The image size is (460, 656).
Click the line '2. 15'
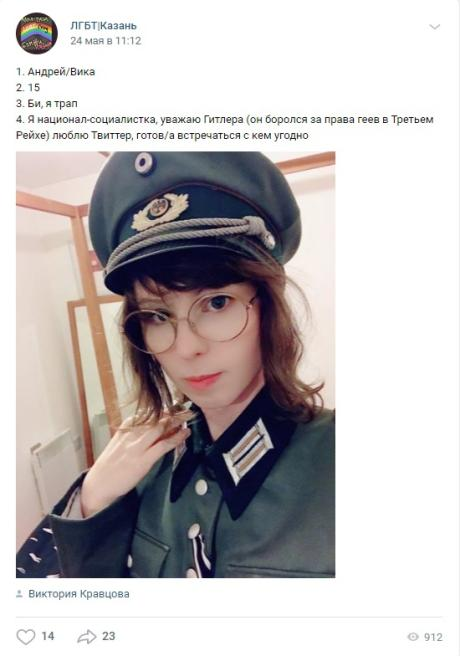point(28,87)
